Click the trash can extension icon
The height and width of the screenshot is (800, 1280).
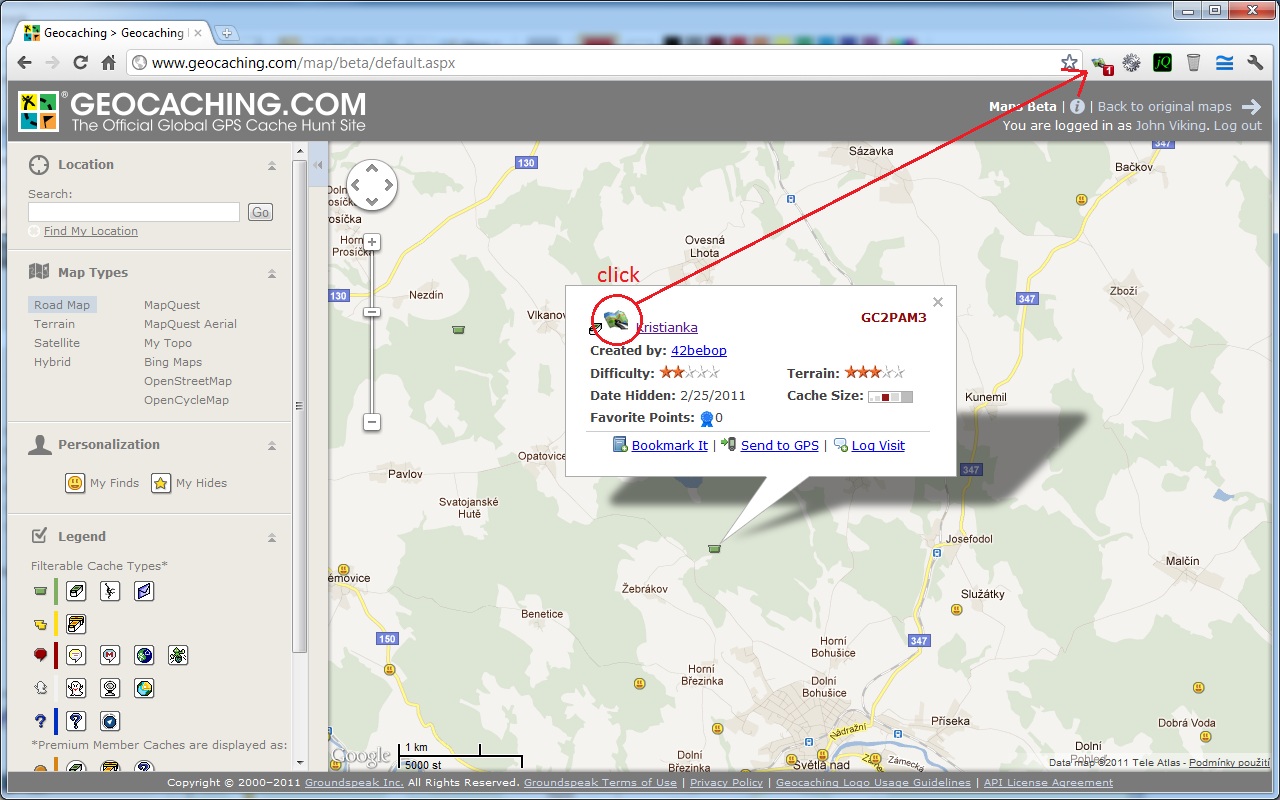(x=1193, y=63)
